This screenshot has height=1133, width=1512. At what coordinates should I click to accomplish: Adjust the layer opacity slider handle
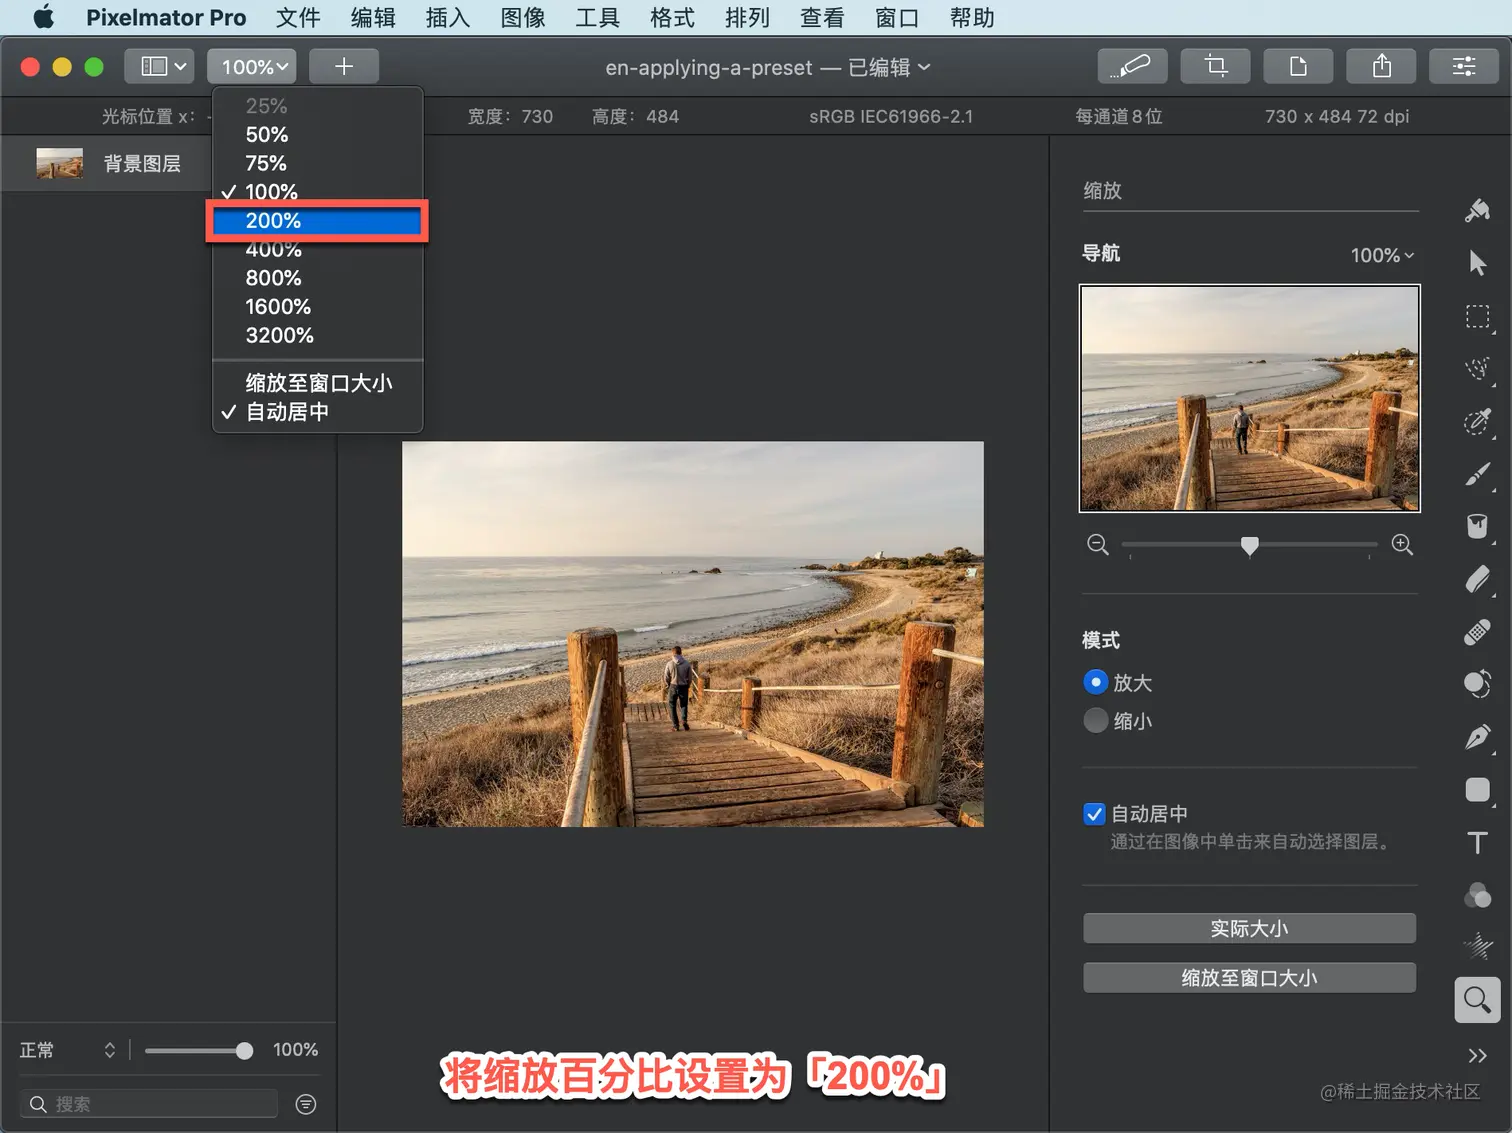pos(244,1050)
